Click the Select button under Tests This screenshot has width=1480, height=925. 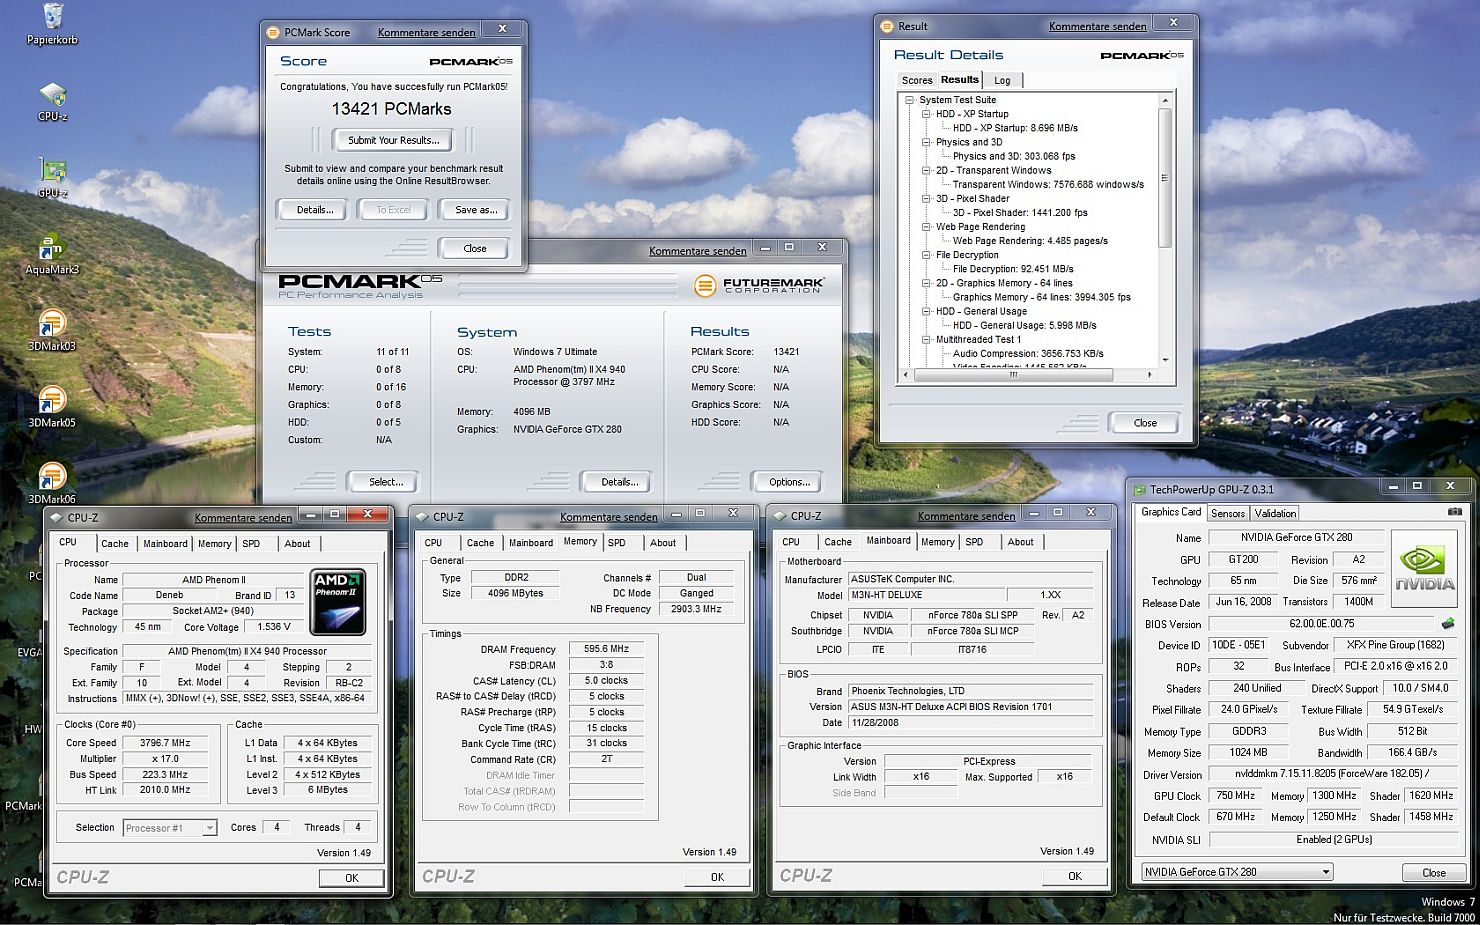[385, 482]
